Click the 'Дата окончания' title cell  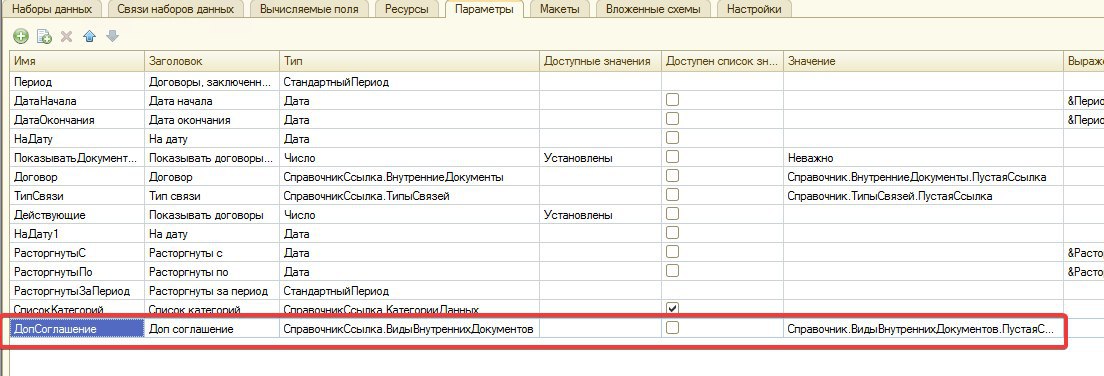click(x=212, y=120)
